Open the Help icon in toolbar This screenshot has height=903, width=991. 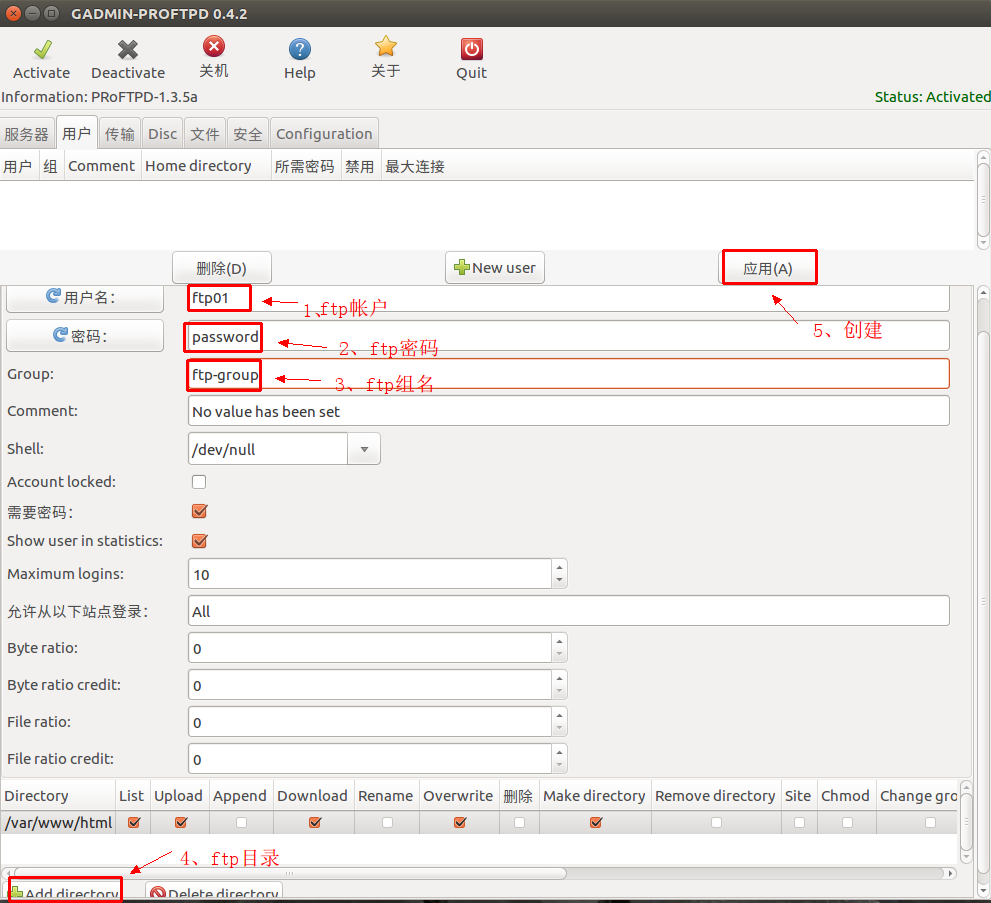tap(299, 50)
